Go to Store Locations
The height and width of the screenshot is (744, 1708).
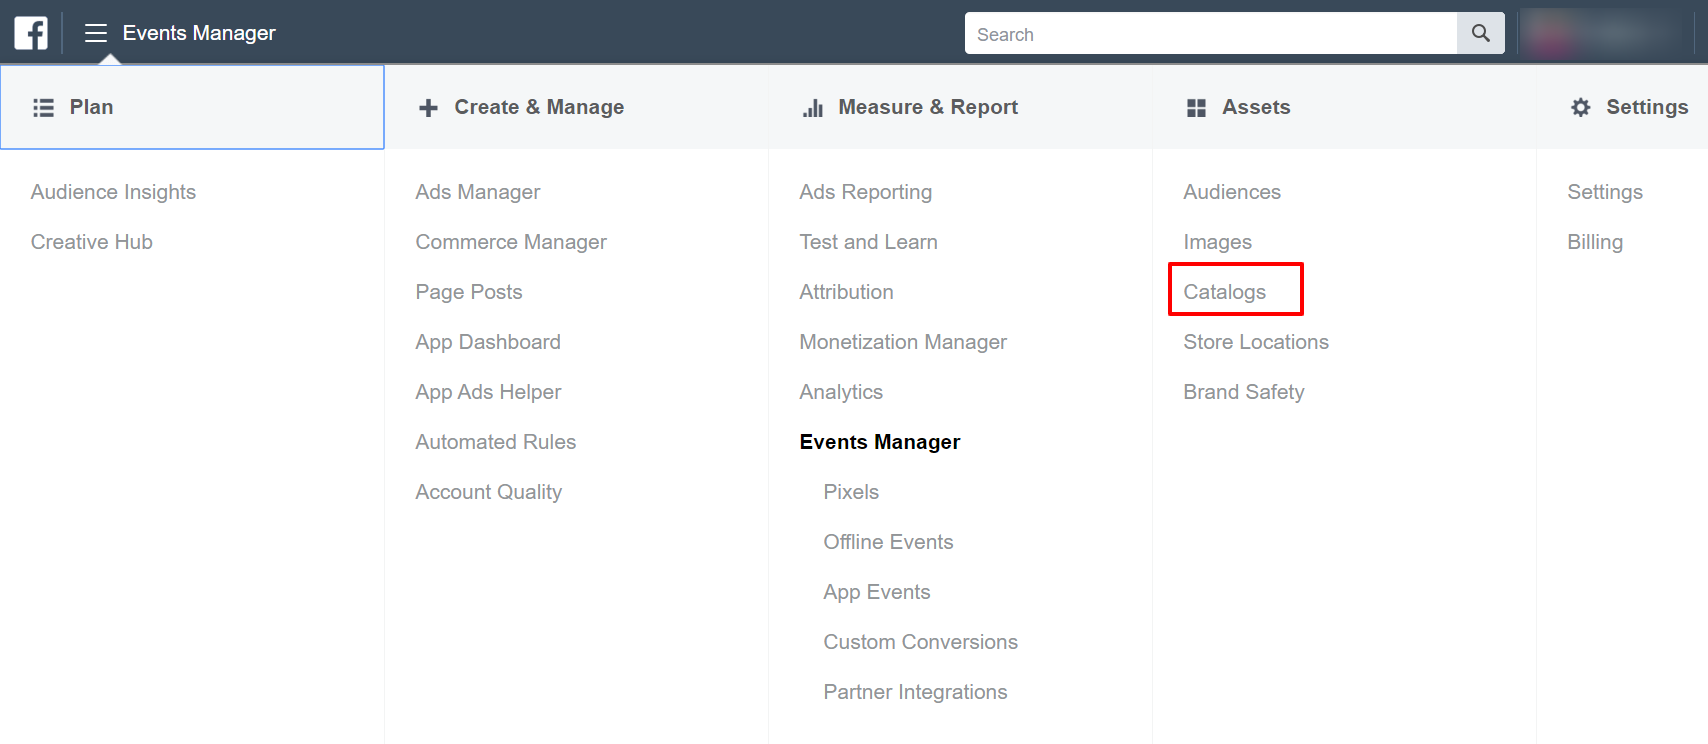click(x=1255, y=342)
